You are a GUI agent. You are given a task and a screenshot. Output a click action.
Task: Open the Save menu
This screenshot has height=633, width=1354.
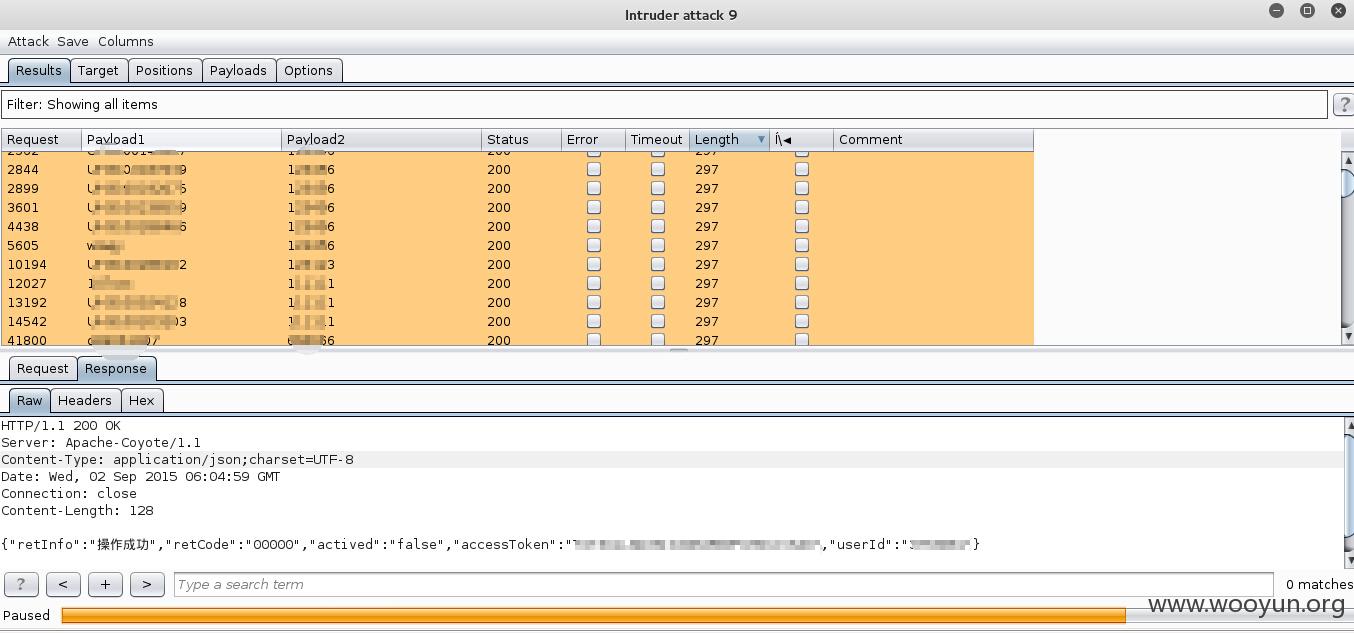[73, 41]
